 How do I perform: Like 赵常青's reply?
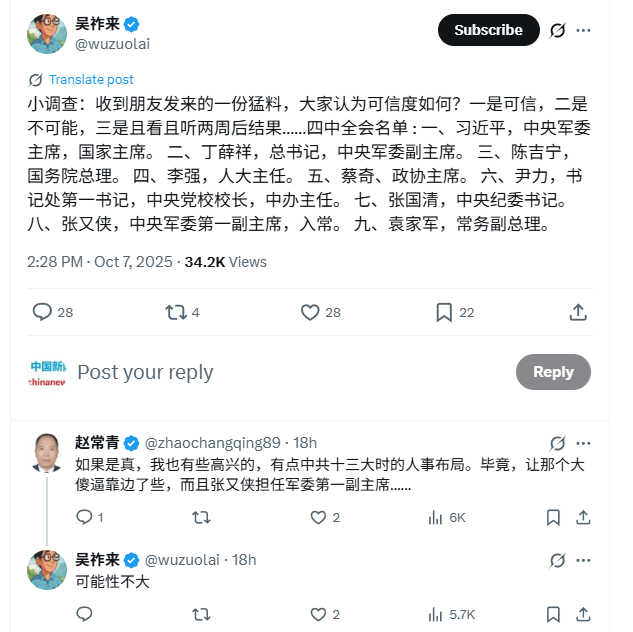point(318,517)
